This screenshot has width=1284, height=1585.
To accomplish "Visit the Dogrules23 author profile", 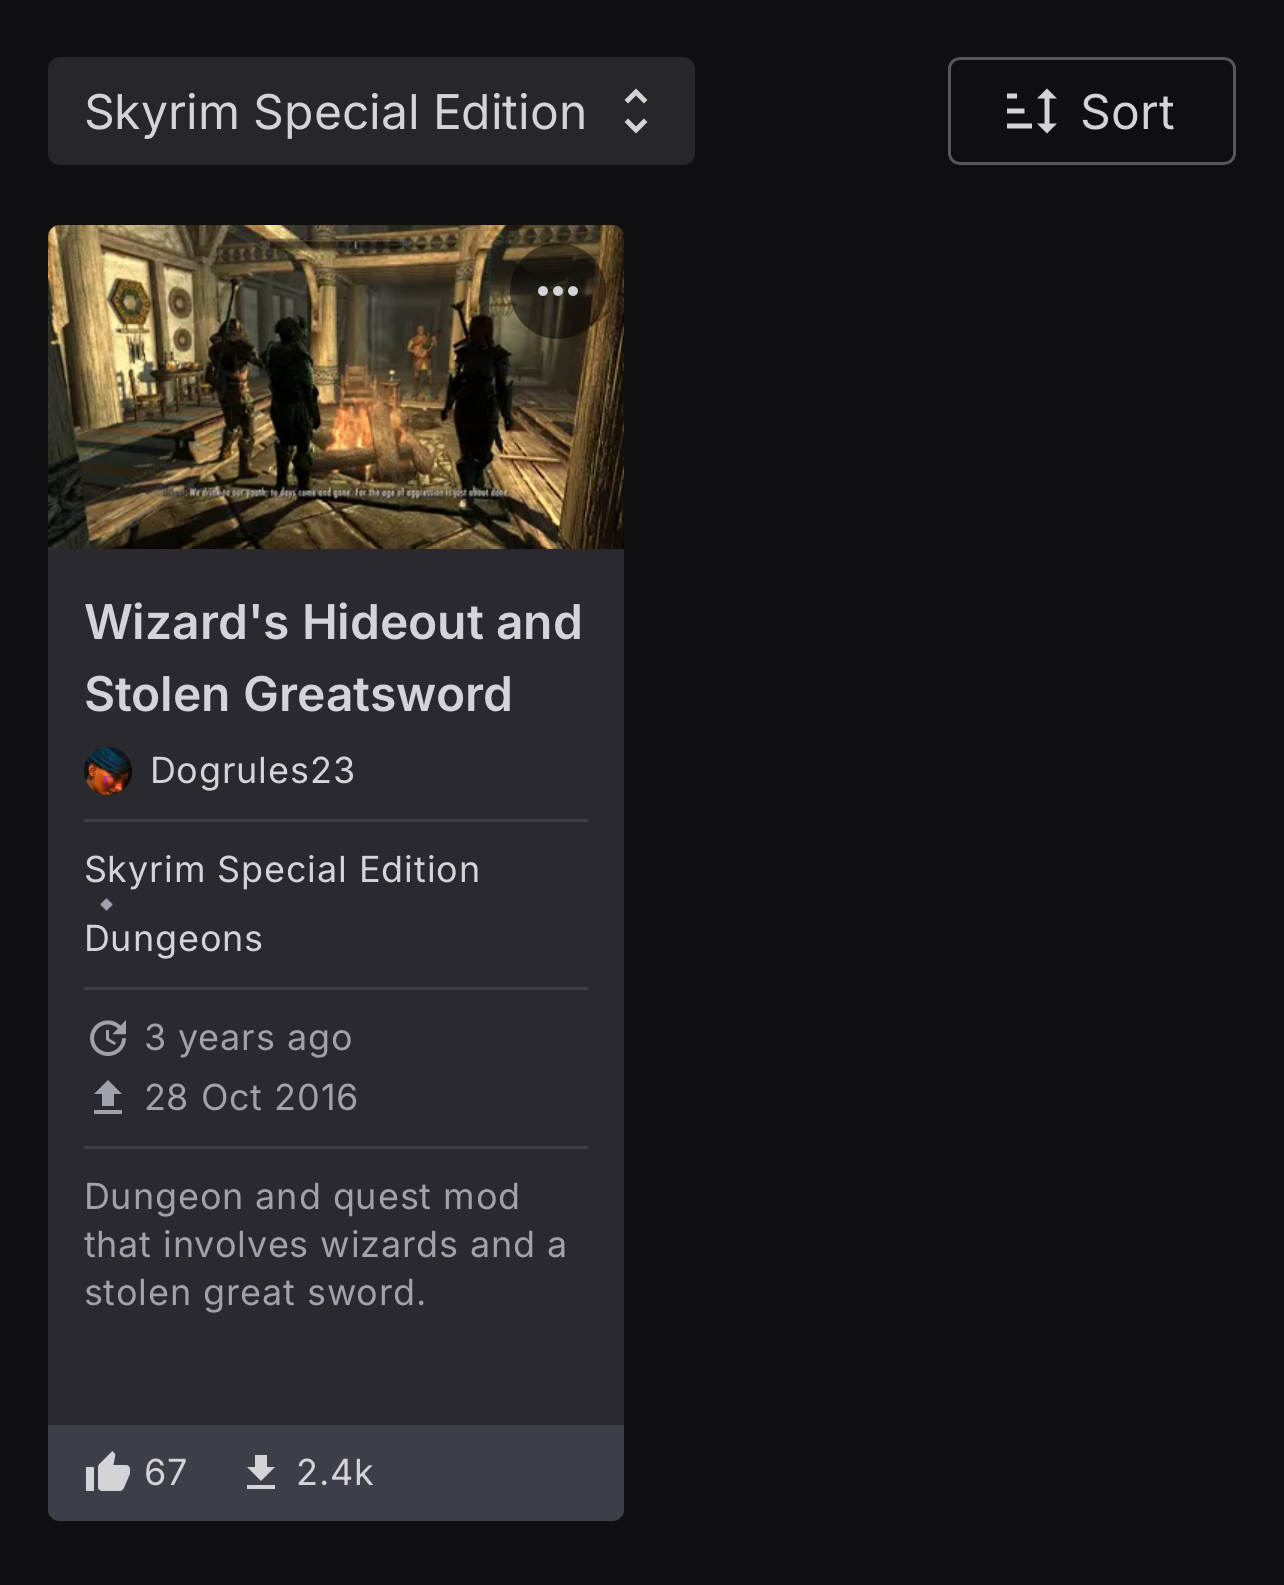I will [252, 771].
